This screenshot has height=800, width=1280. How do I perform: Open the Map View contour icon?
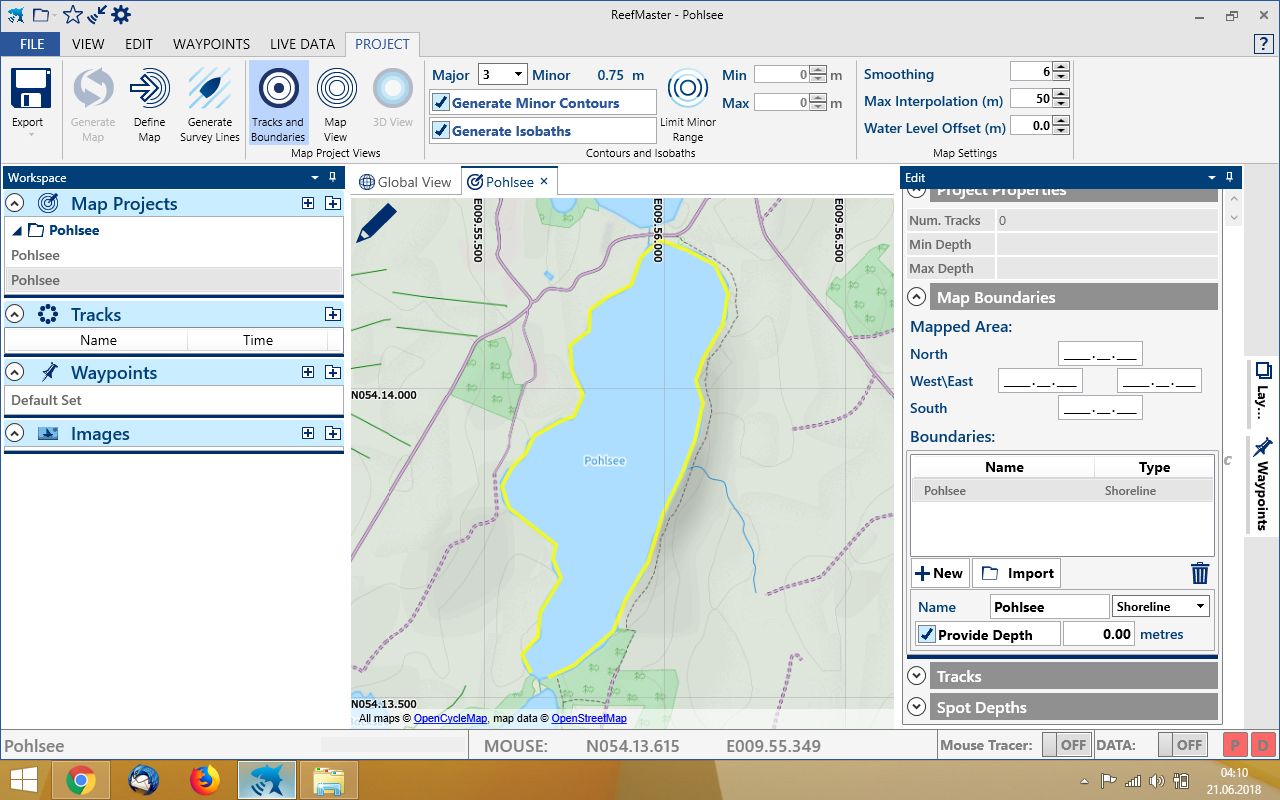(x=336, y=89)
